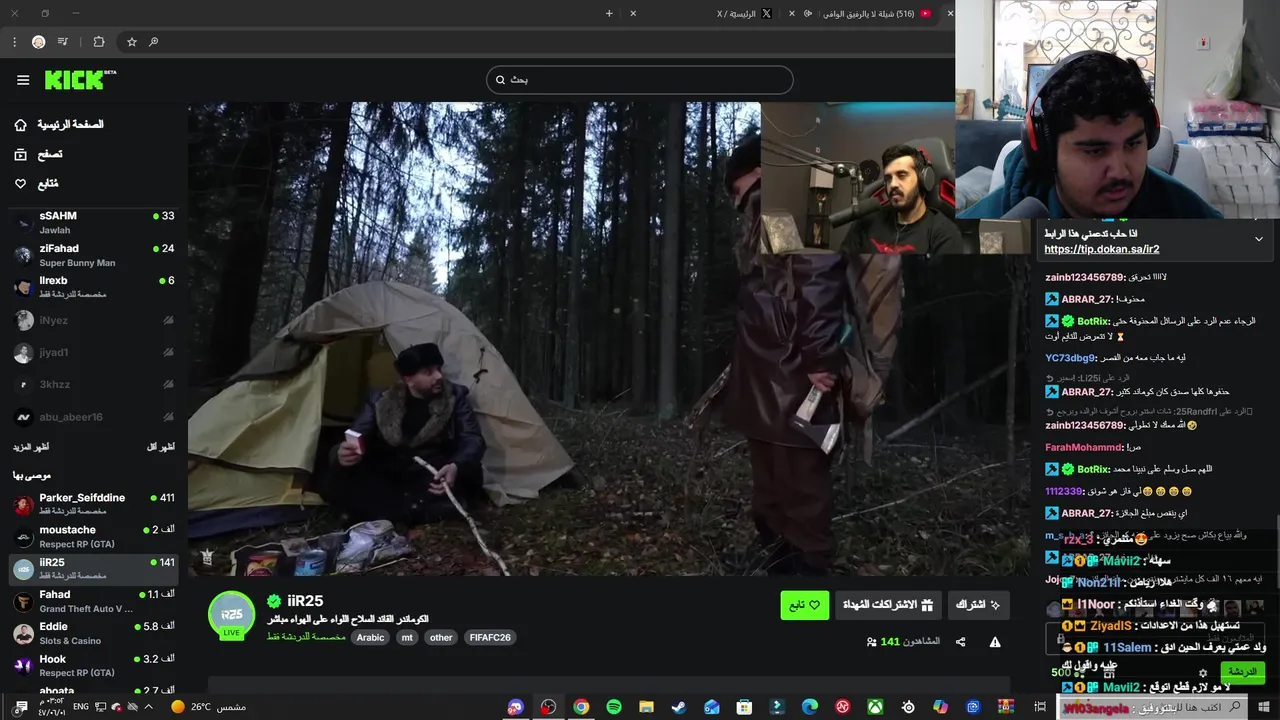Screen dimensions: 1280x720
Task: Select offline channel iNyez
Action: click(x=94, y=320)
